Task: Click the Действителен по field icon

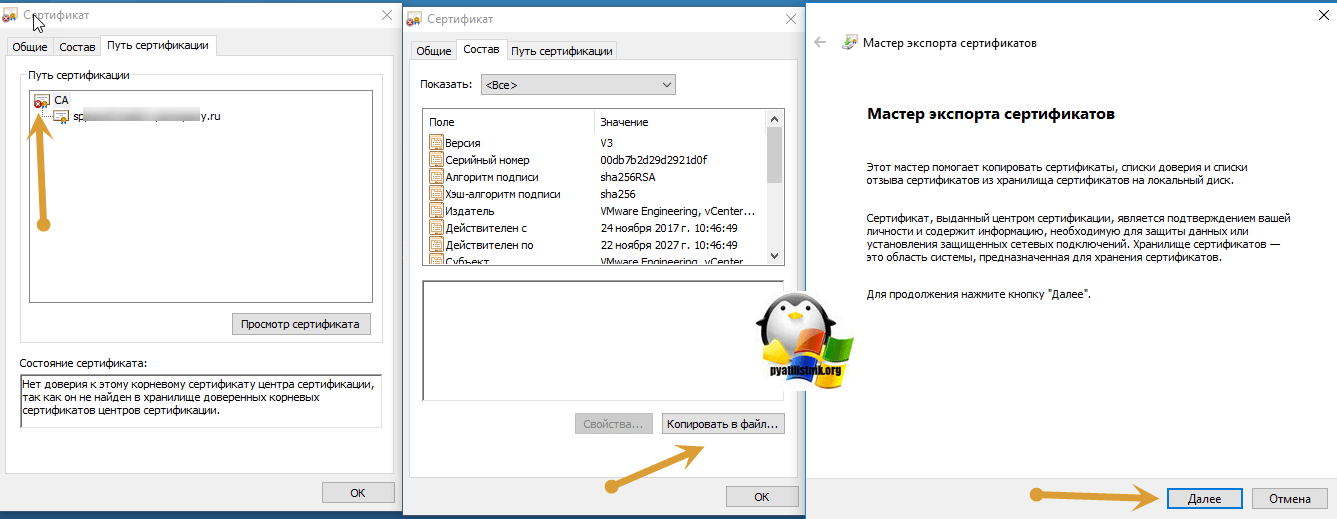Action: (436, 245)
